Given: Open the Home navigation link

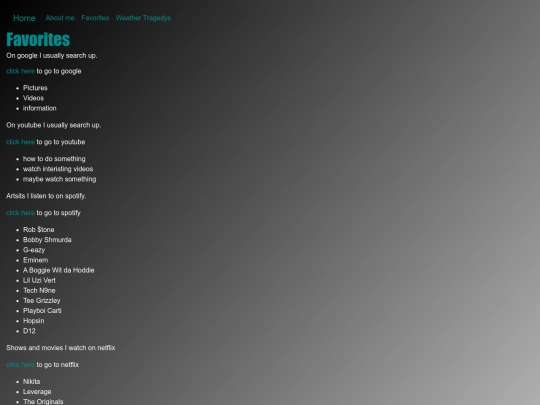Looking at the screenshot, I should tap(24, 18).
